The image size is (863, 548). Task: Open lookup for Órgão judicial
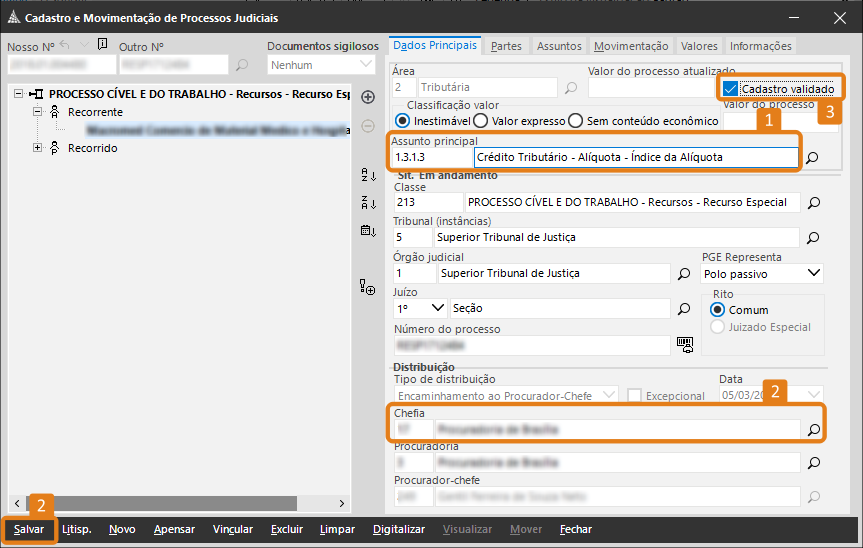pos(685,273)
